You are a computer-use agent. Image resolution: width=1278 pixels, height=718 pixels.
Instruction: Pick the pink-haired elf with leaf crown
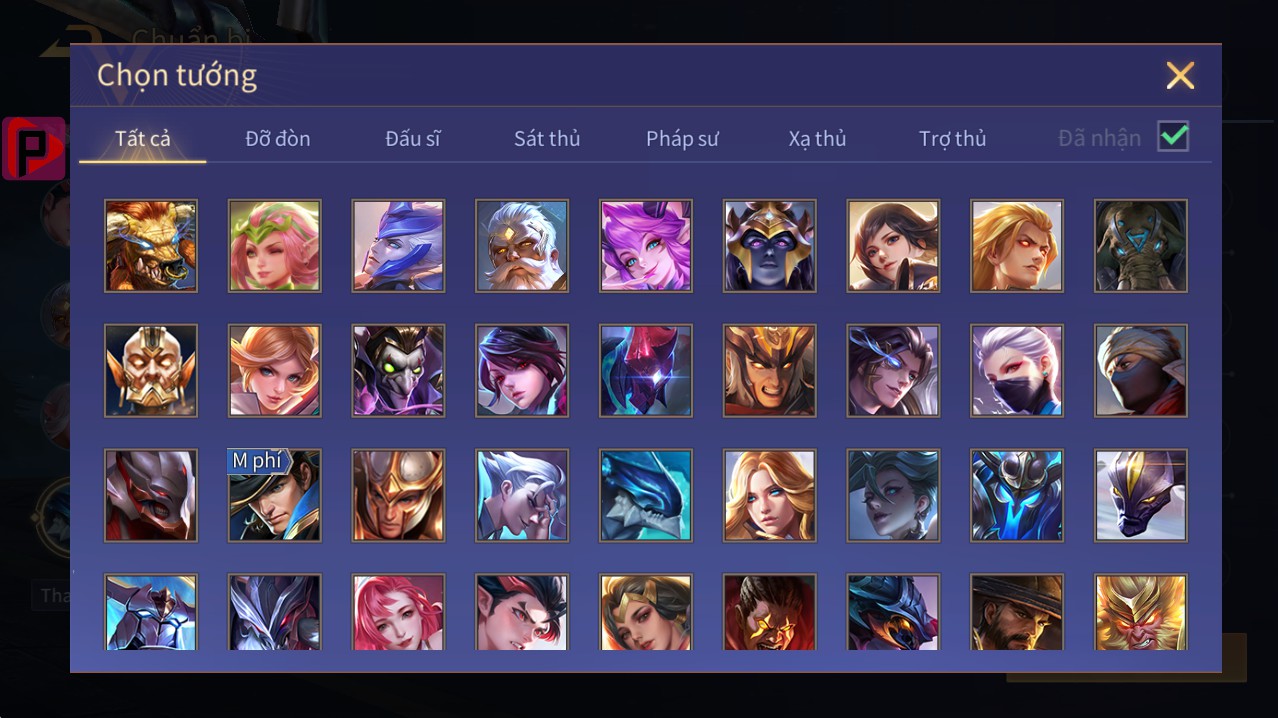pyautogui.click(x=275, y=246)
